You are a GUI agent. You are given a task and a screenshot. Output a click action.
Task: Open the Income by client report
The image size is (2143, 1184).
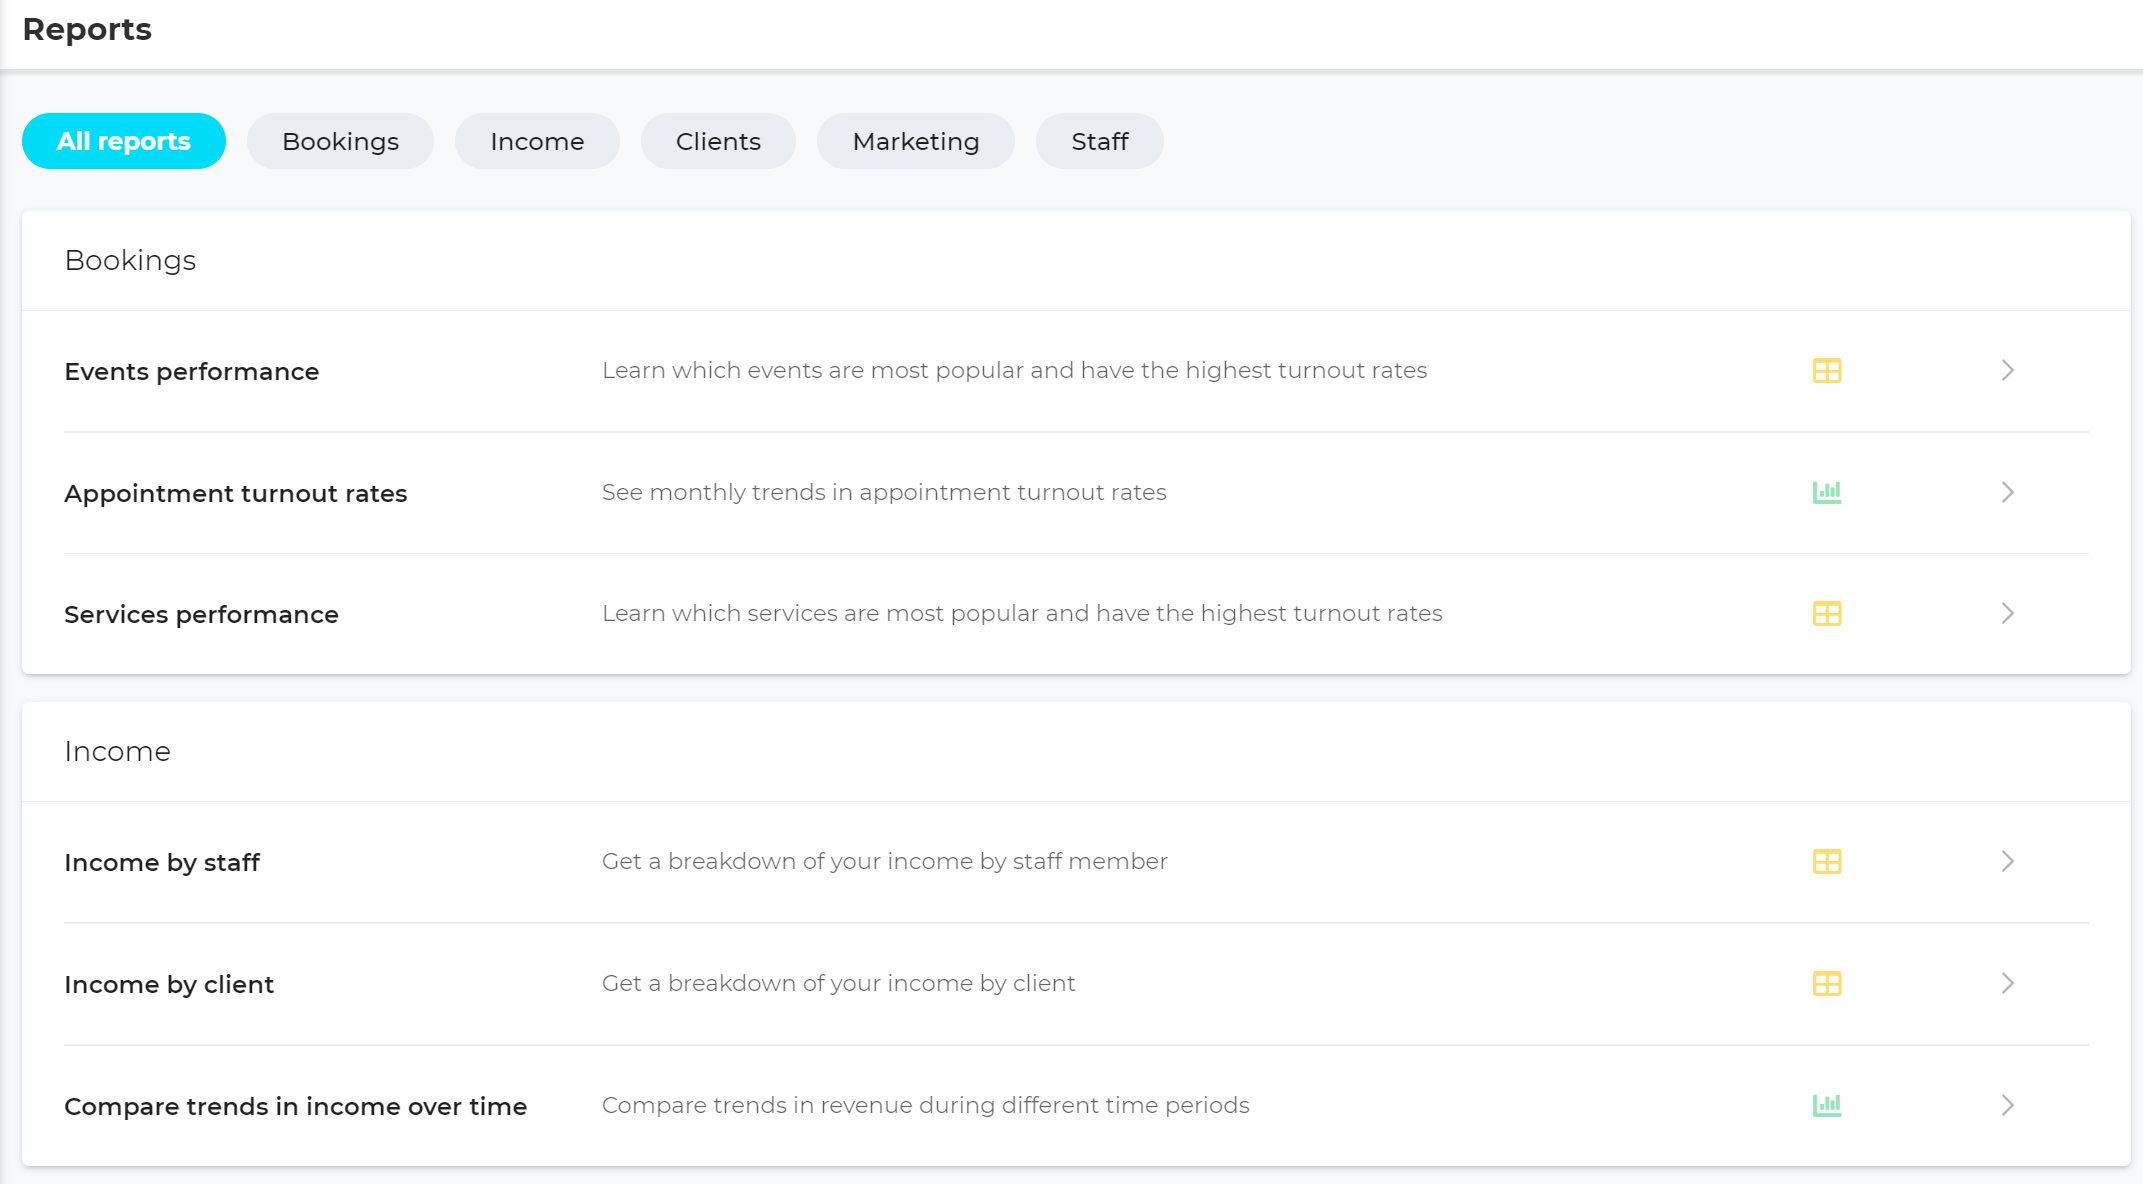coord(169,984)
